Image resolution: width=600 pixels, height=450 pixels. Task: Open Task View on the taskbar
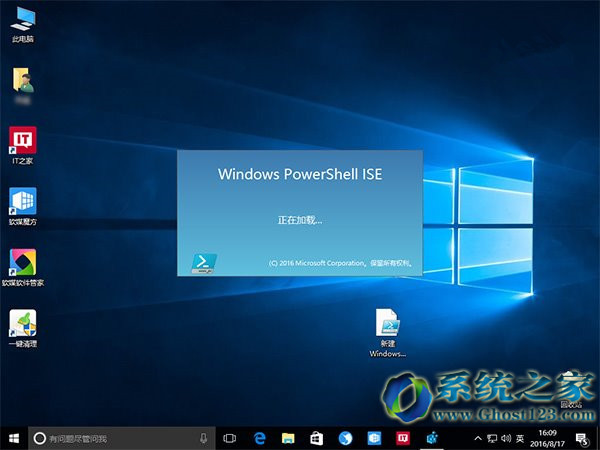[x=230, y=438]
